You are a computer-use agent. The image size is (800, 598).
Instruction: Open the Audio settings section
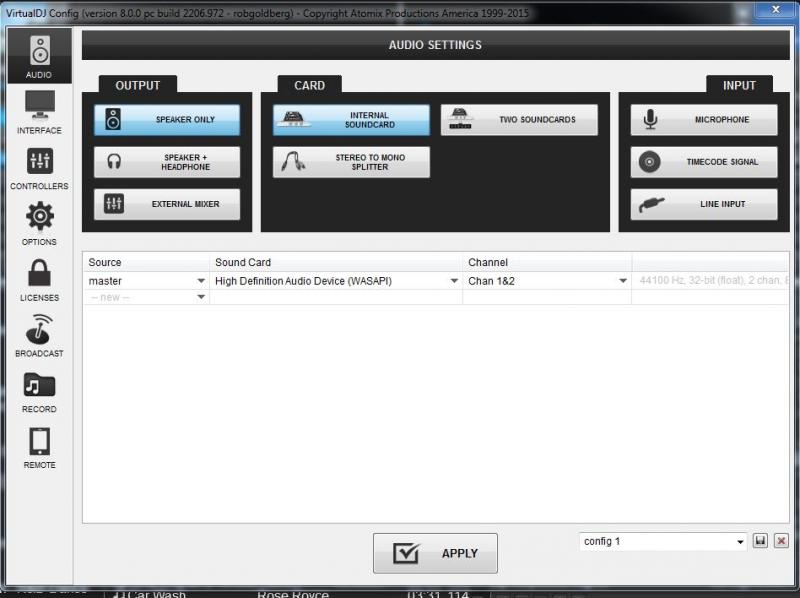39,56
